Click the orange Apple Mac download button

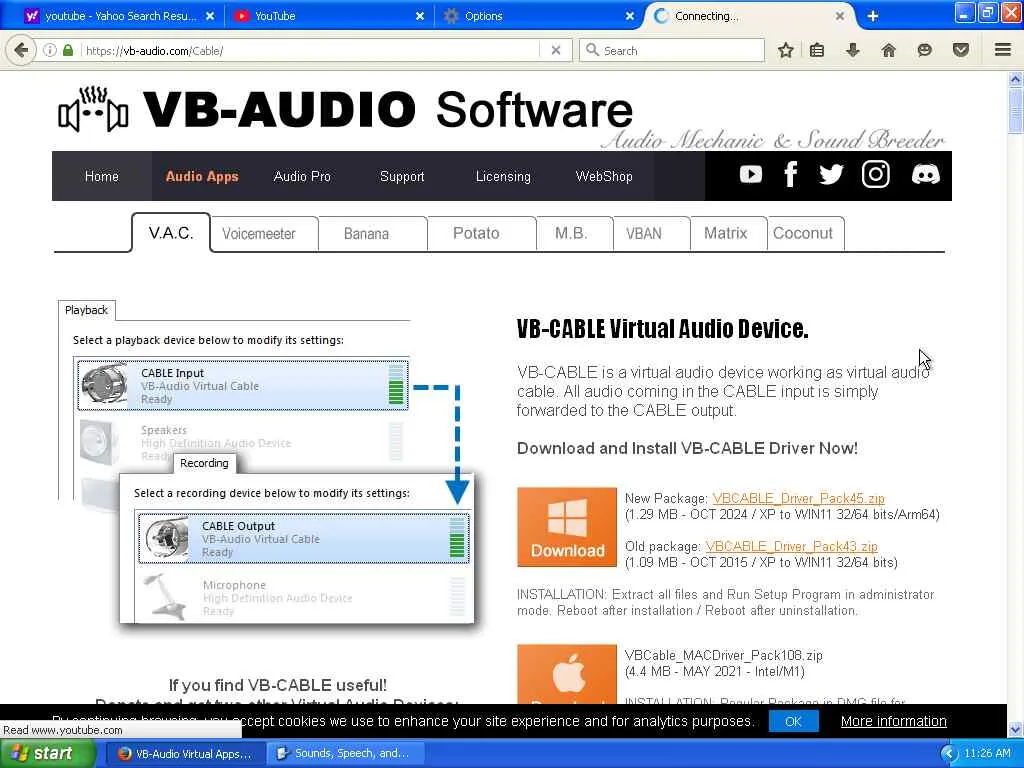click(567, 674)
